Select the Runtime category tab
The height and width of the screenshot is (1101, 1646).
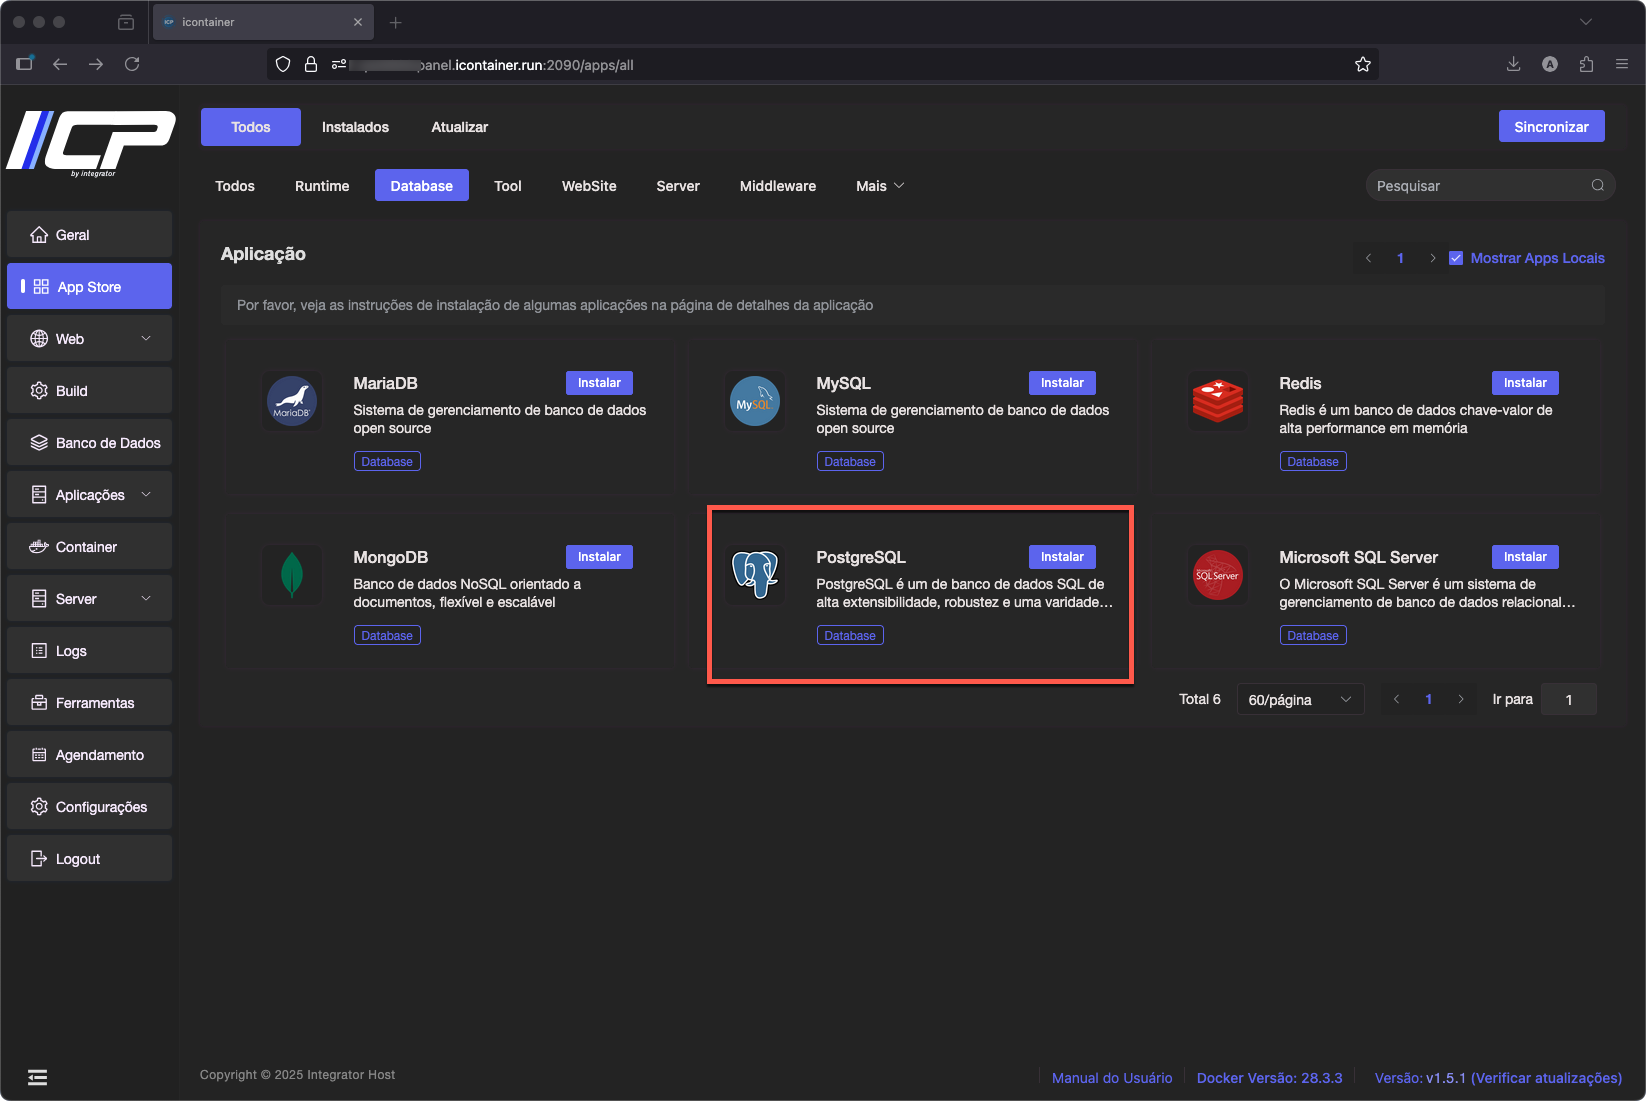coord(322,186)
